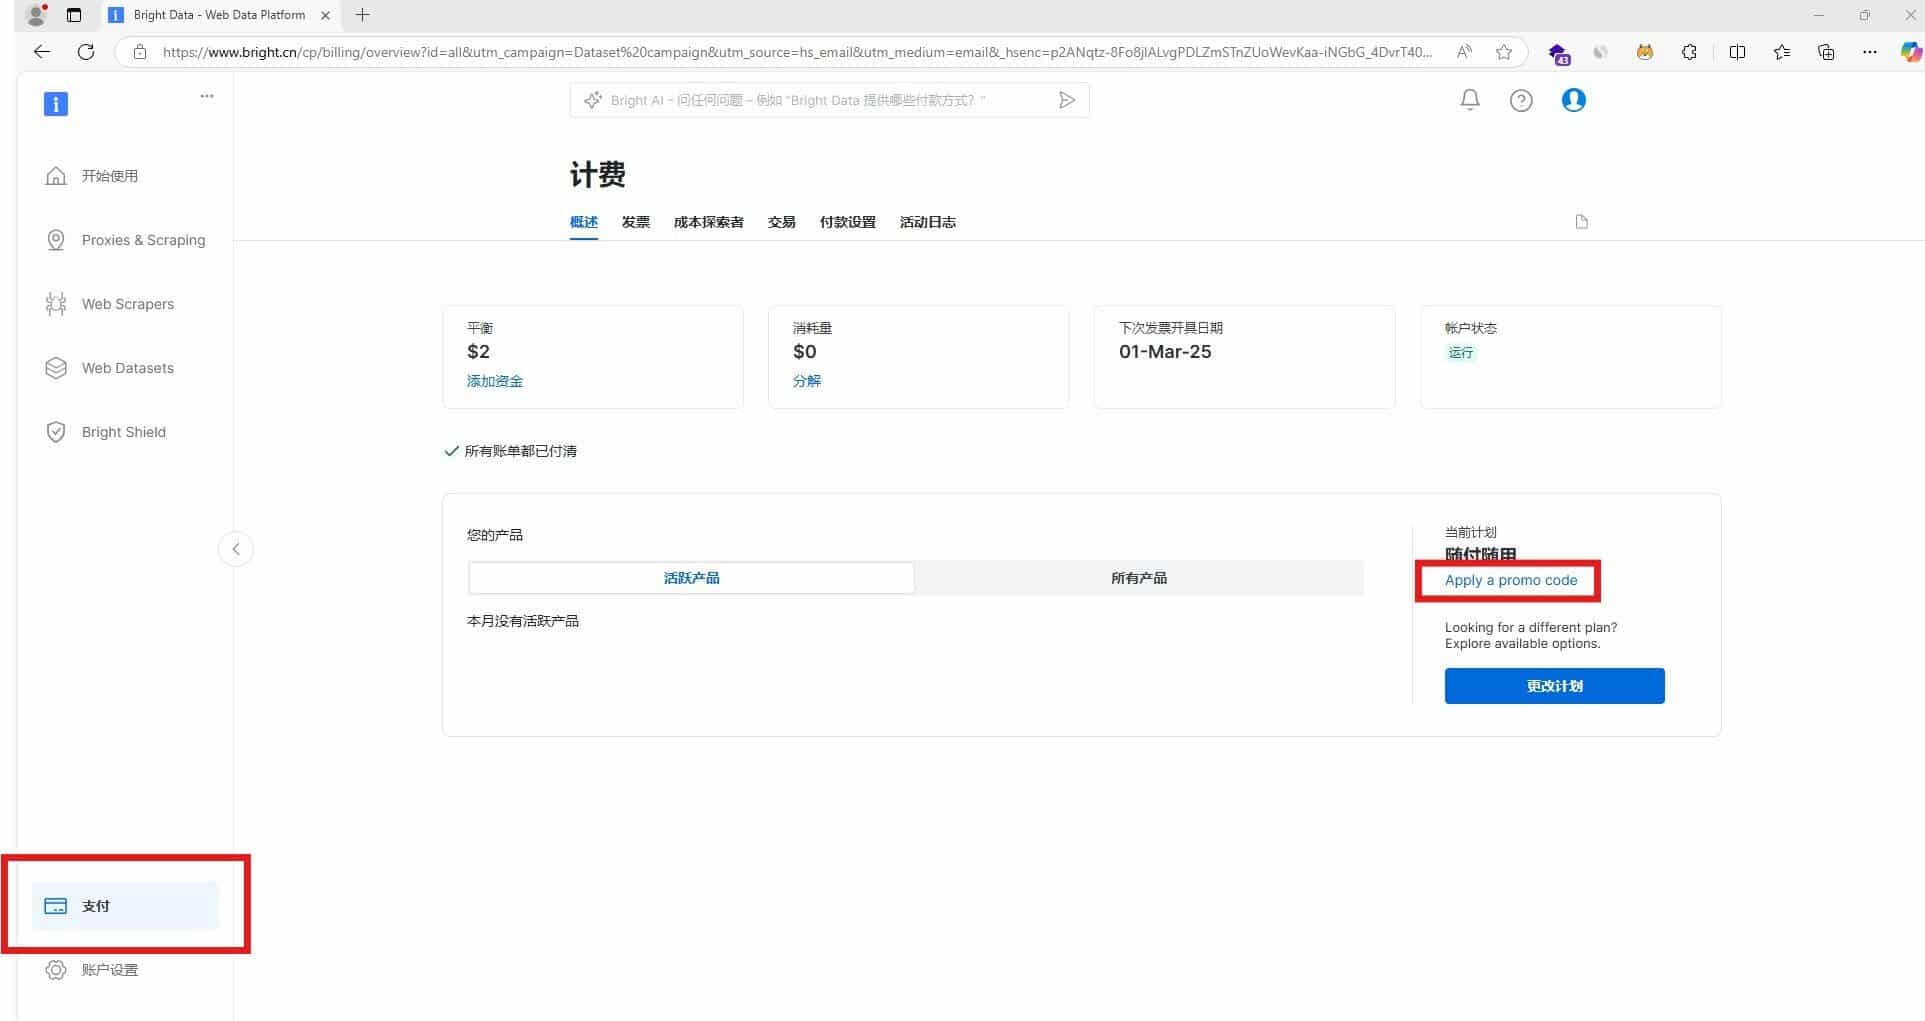Click the Bright Data logo icon
This screenshot has width=1925, height=1021.
[x=56, y=104]
